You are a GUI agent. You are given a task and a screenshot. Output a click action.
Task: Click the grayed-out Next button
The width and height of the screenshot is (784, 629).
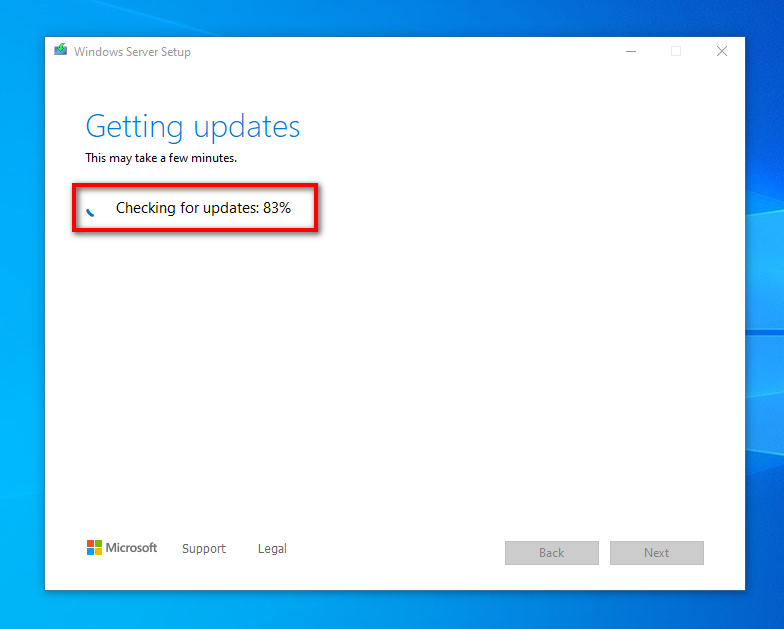[656, 552]
